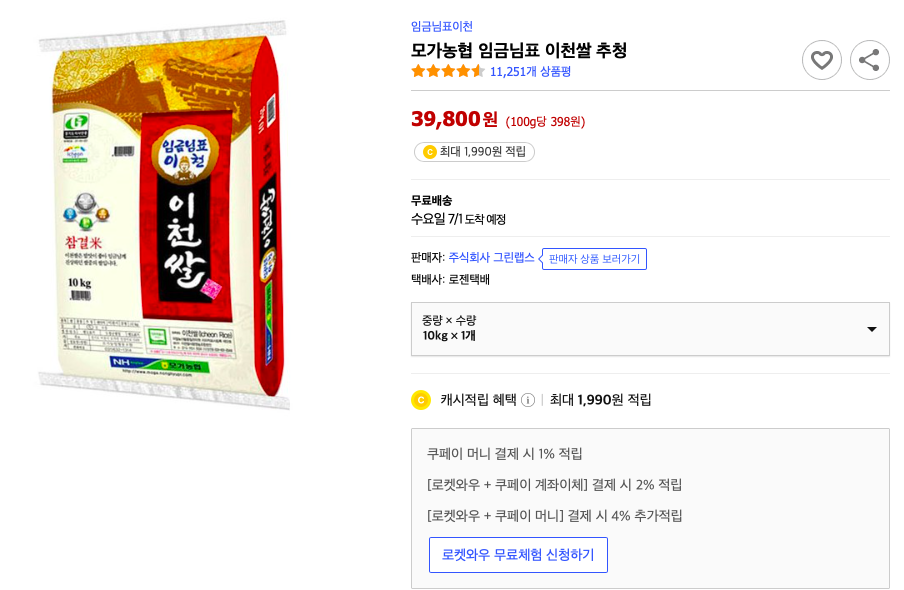
Task: Click the dropdown arrow on the quantity box
Action: (869, 328)
